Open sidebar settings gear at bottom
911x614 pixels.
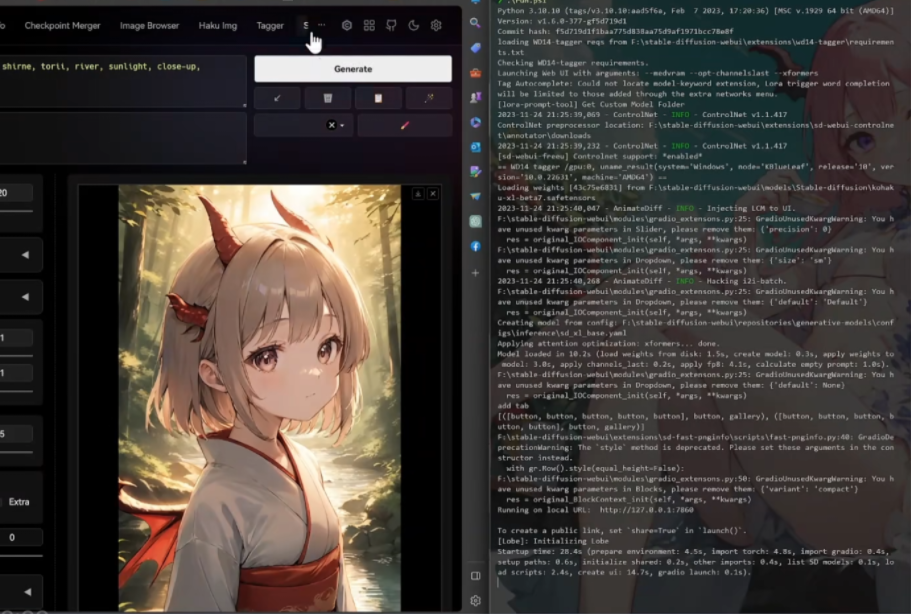[x=475, y=601]
